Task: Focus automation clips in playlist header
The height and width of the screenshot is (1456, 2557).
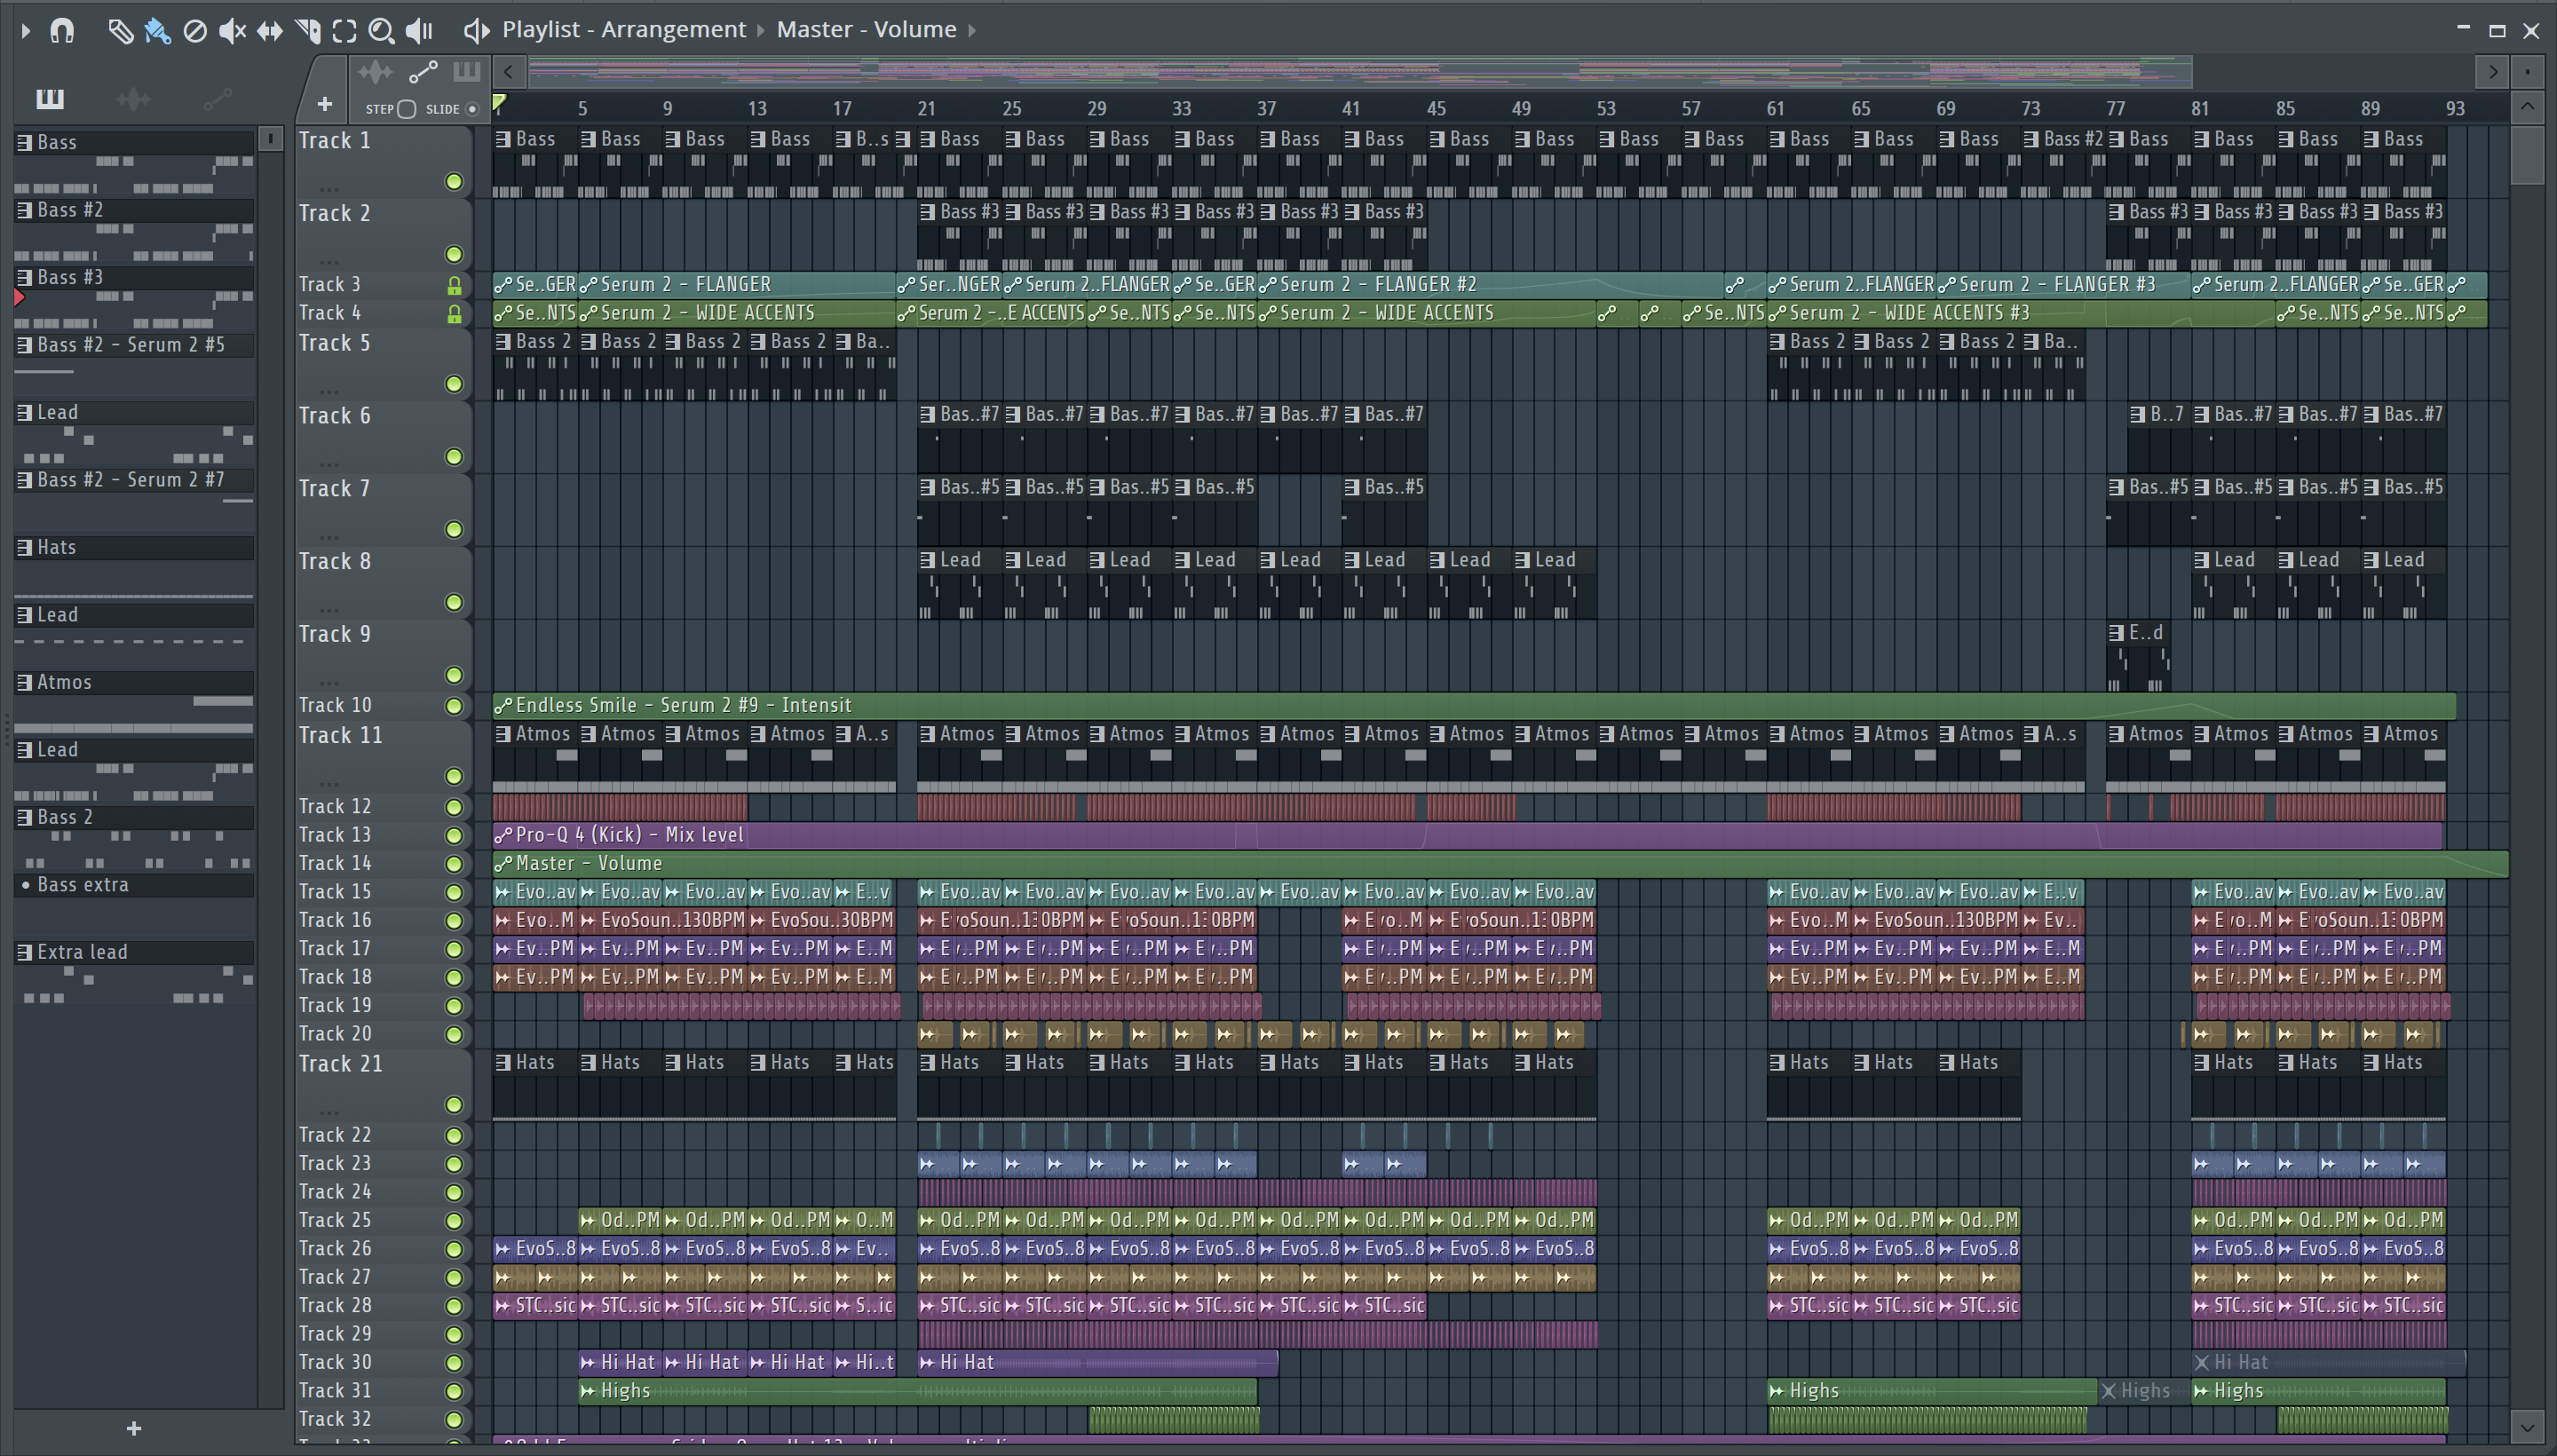Action: [x=423, y=72]
